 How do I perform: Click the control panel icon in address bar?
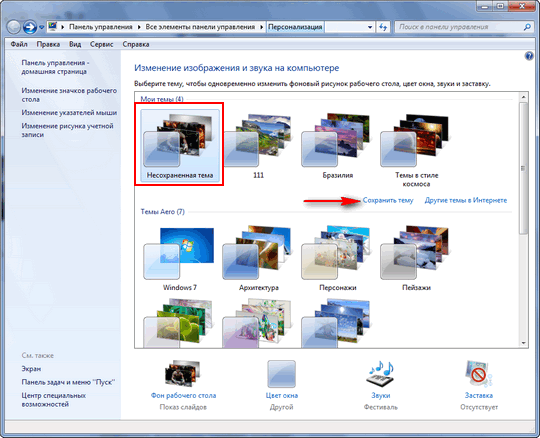click(53, 27)
